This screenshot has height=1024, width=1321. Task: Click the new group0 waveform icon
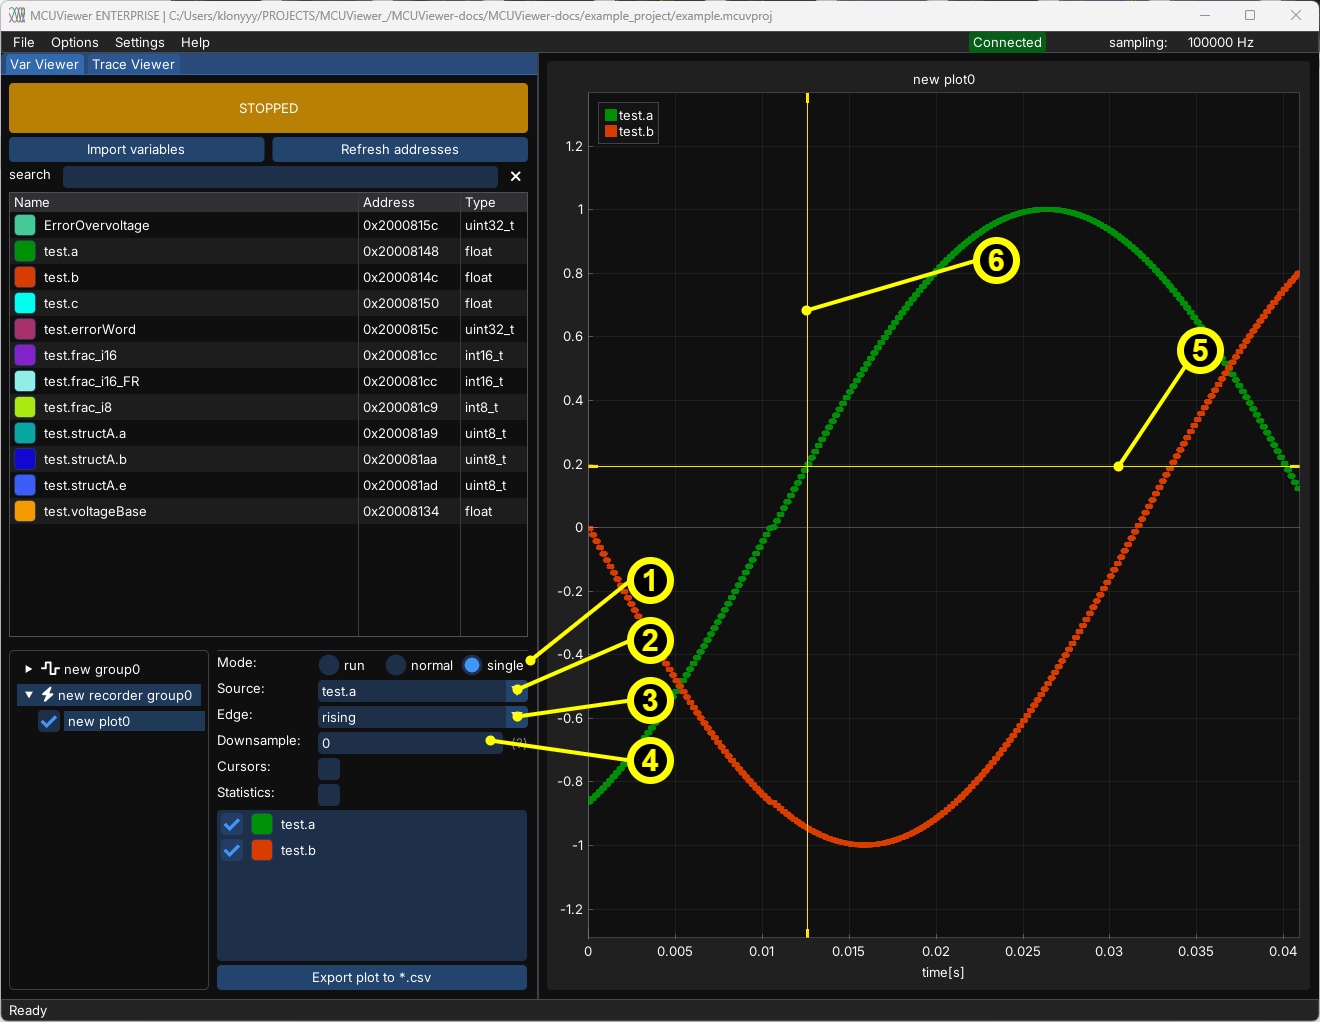pos(50,669)
